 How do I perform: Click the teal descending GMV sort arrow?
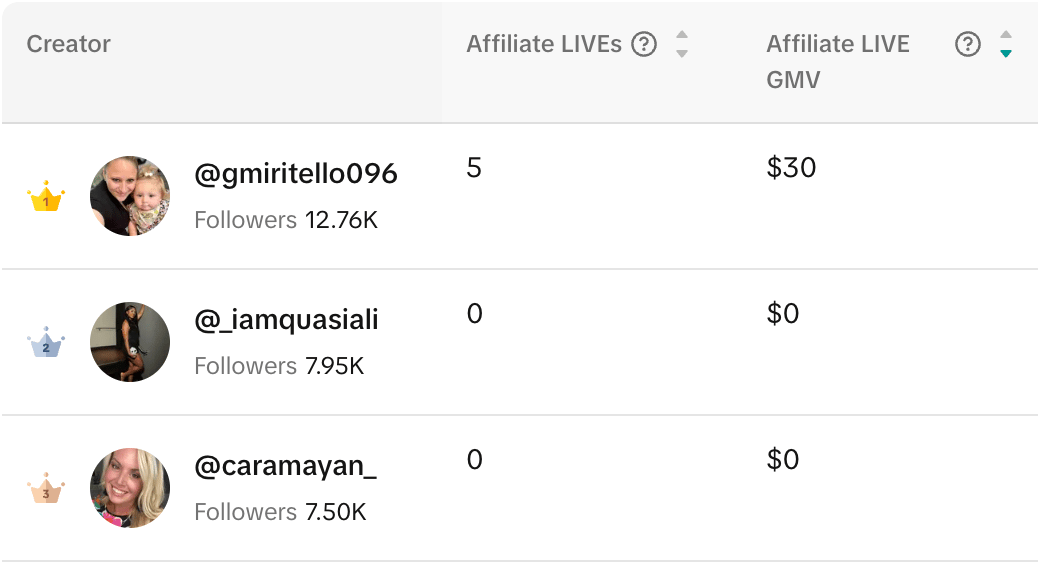tap(1006, 54)
